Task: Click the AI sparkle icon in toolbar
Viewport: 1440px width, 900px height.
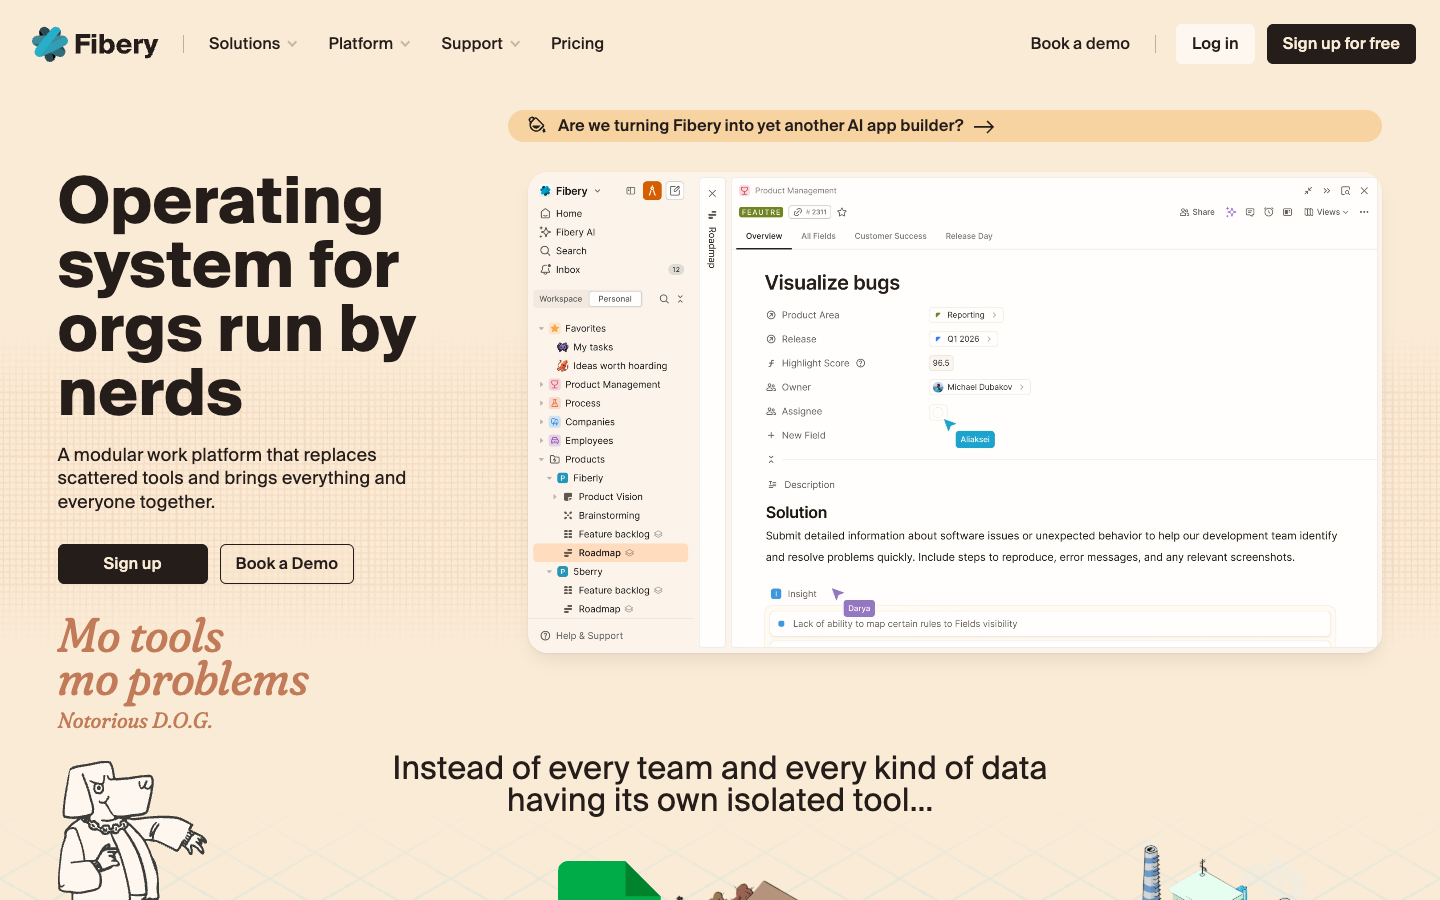Action: point(1231,212)
